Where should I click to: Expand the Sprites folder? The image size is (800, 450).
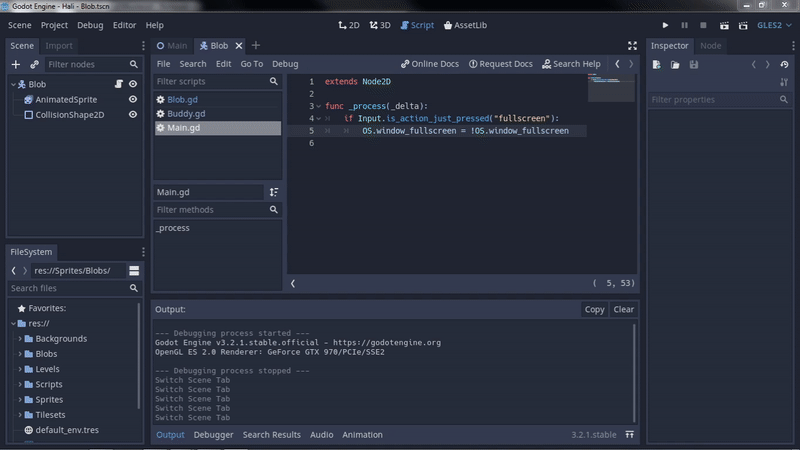(x=20, y=399)
